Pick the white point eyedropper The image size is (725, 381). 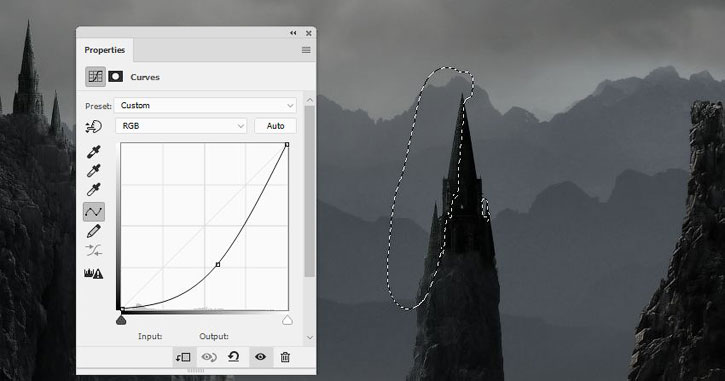click(94, 190)
